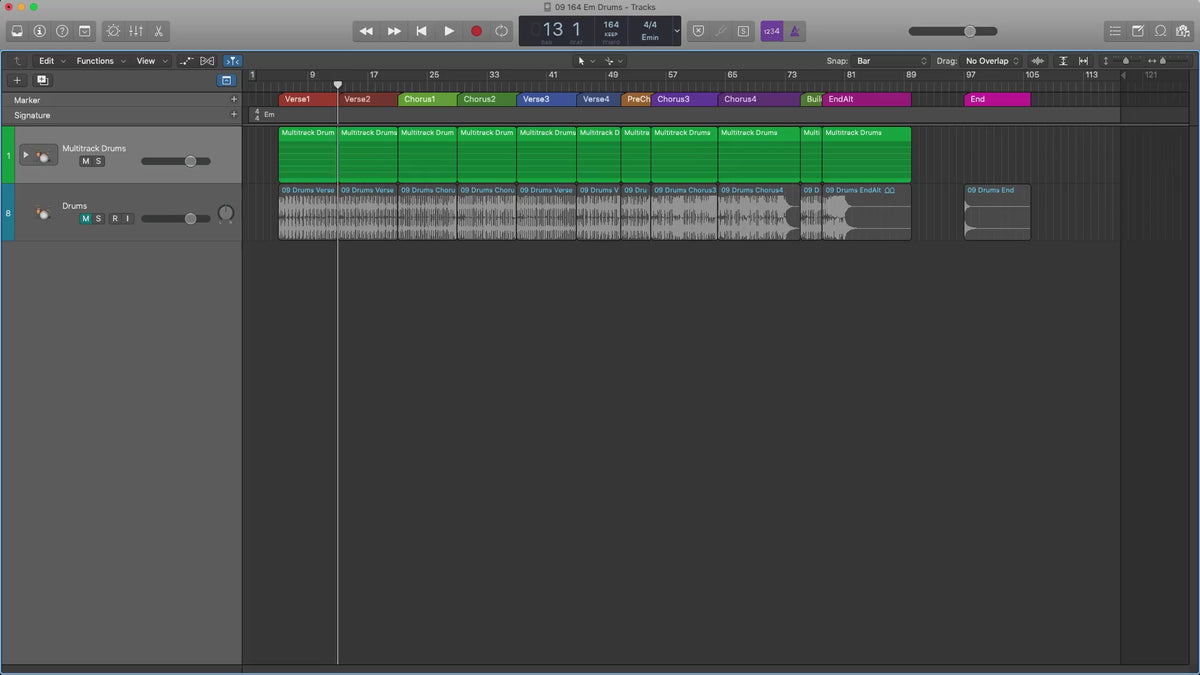
Task: Solo the Multitrack Drums track
Action: tap(98, 161)
